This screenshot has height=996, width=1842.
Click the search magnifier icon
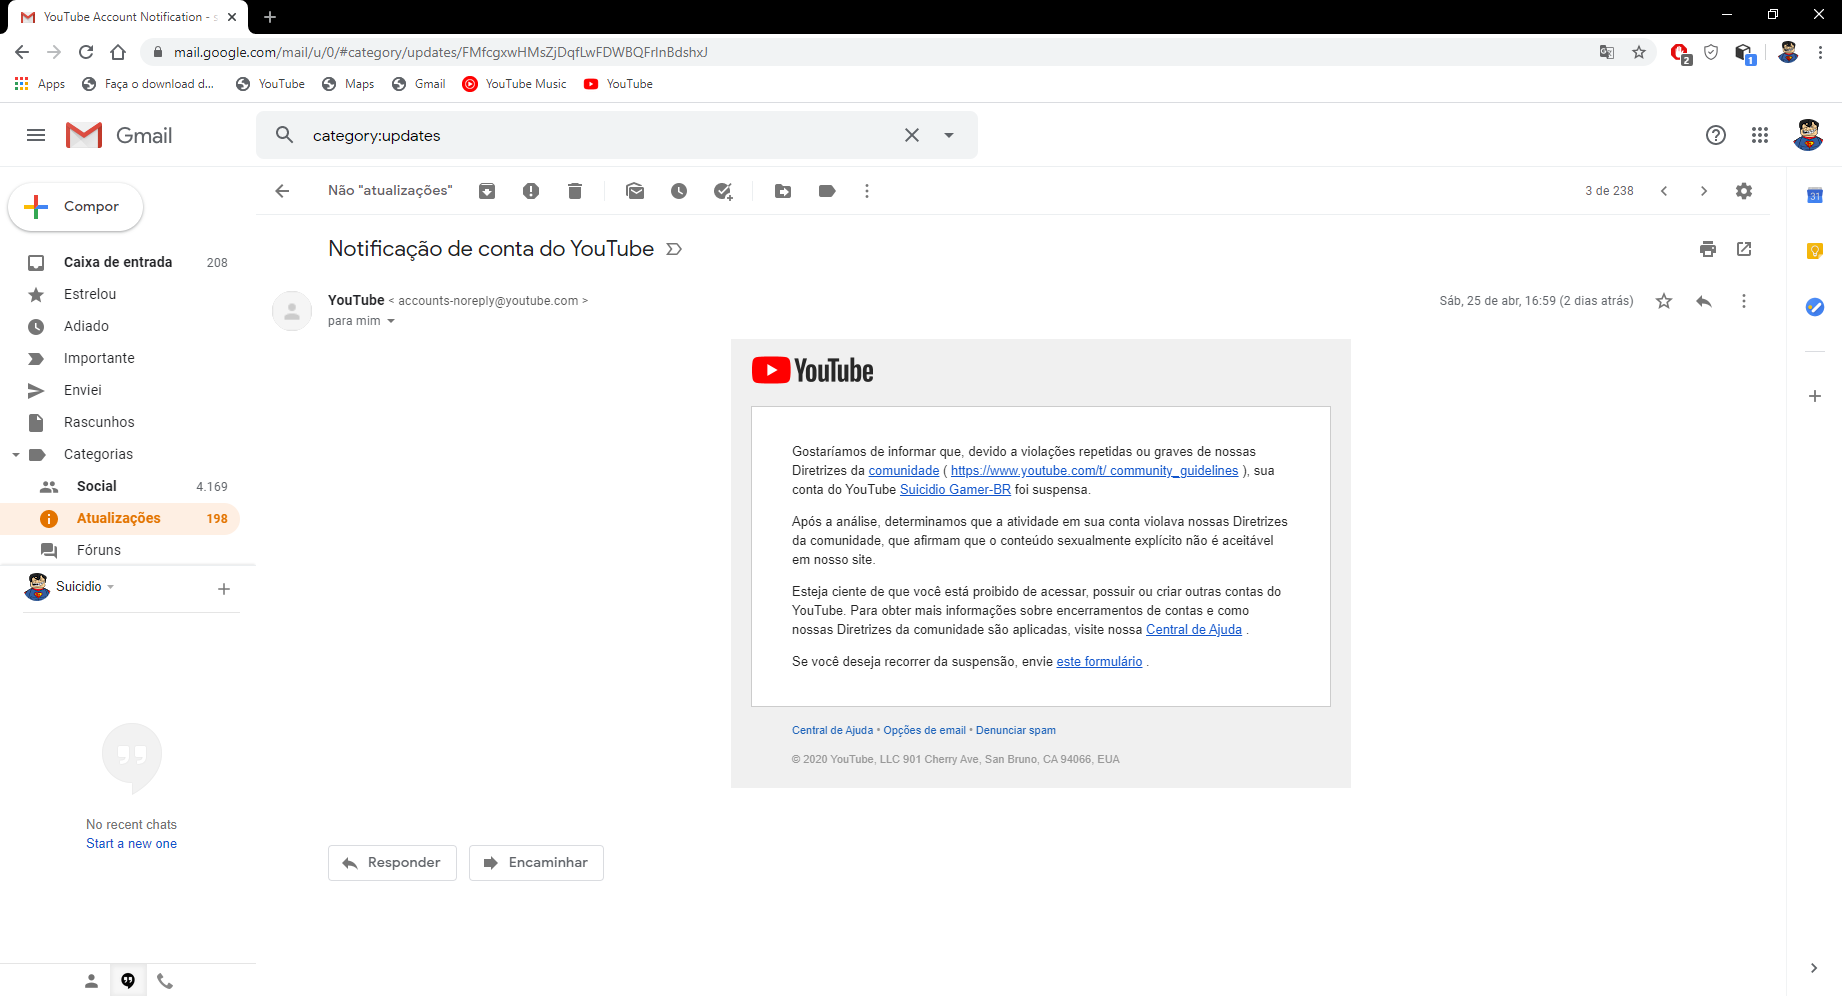coord(285,135)
